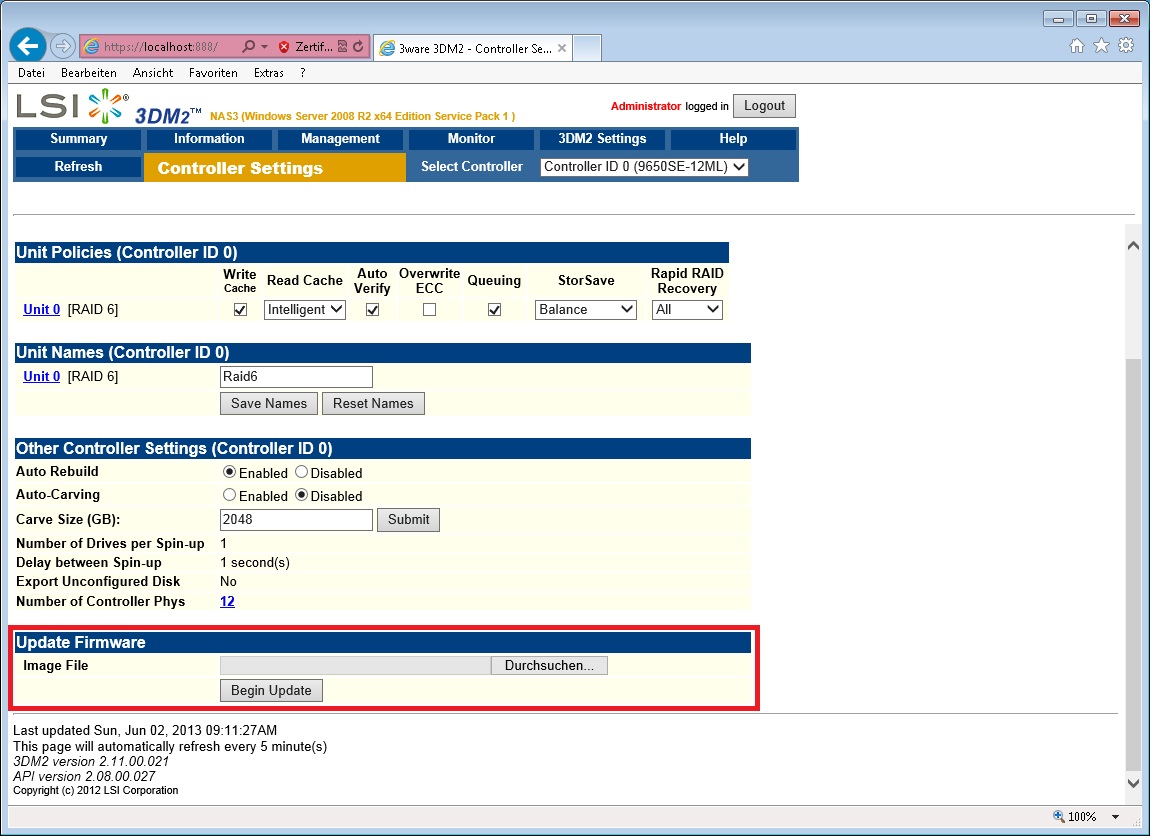Open the Management navigation tab
The image size is (1150, 836).
coord(340,139)
